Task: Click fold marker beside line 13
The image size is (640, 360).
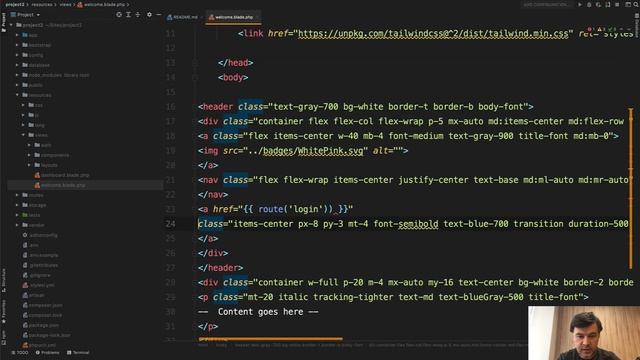Action: tap(195, 63)
